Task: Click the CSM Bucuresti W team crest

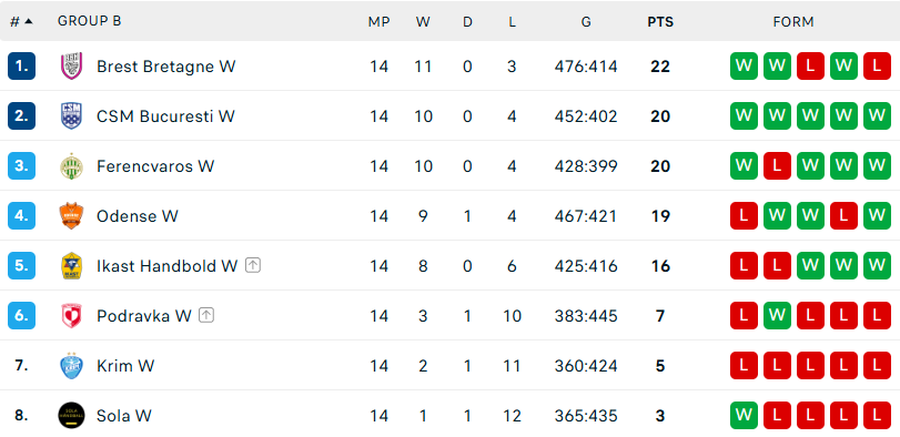Action: [x=70, y=116]
